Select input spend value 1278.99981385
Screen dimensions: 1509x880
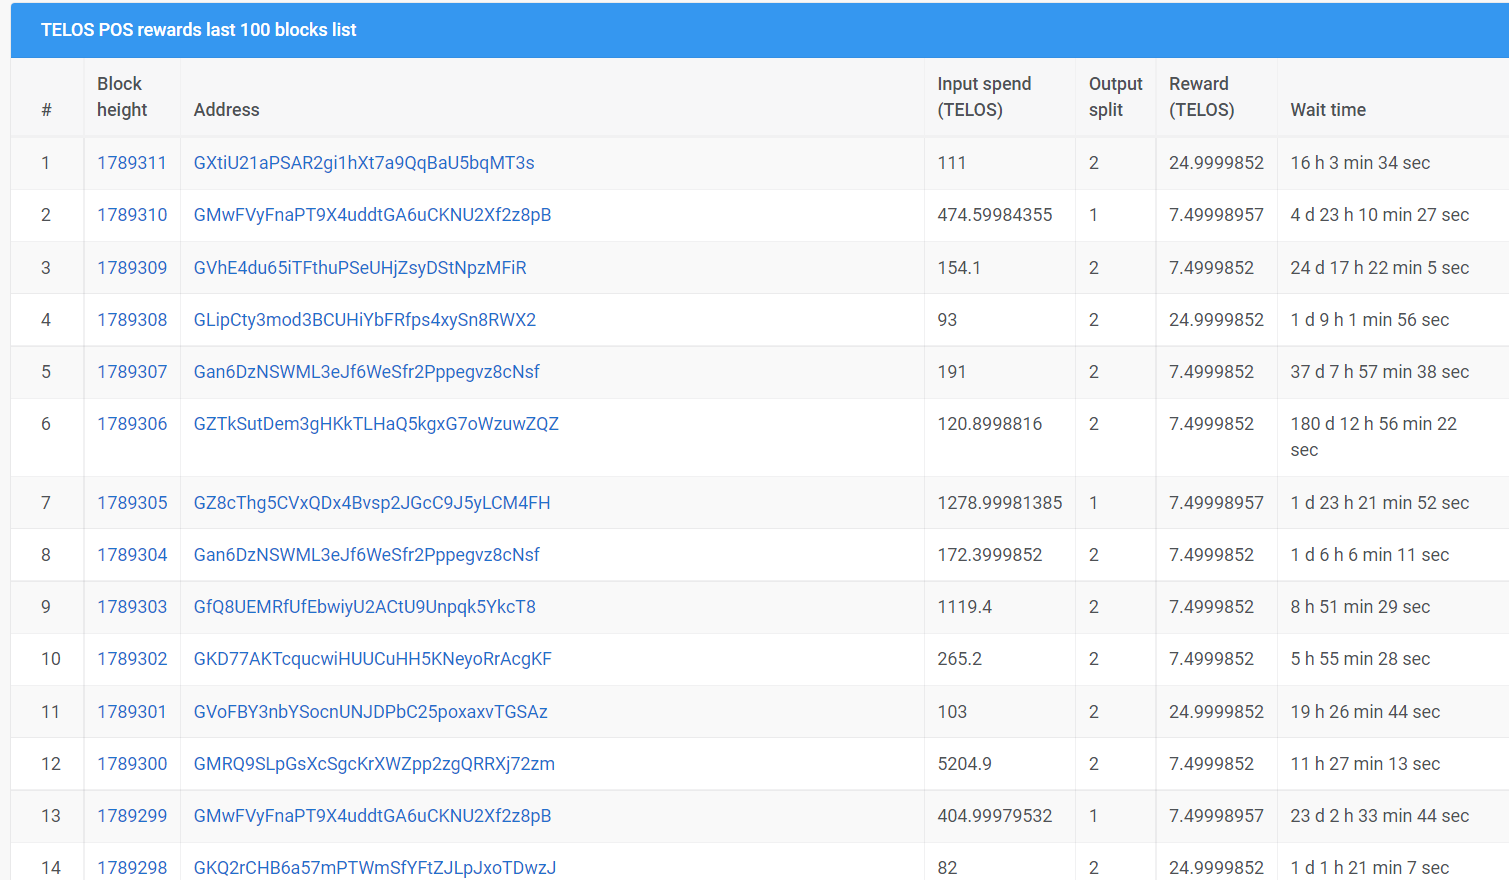tap(1000, 503)
